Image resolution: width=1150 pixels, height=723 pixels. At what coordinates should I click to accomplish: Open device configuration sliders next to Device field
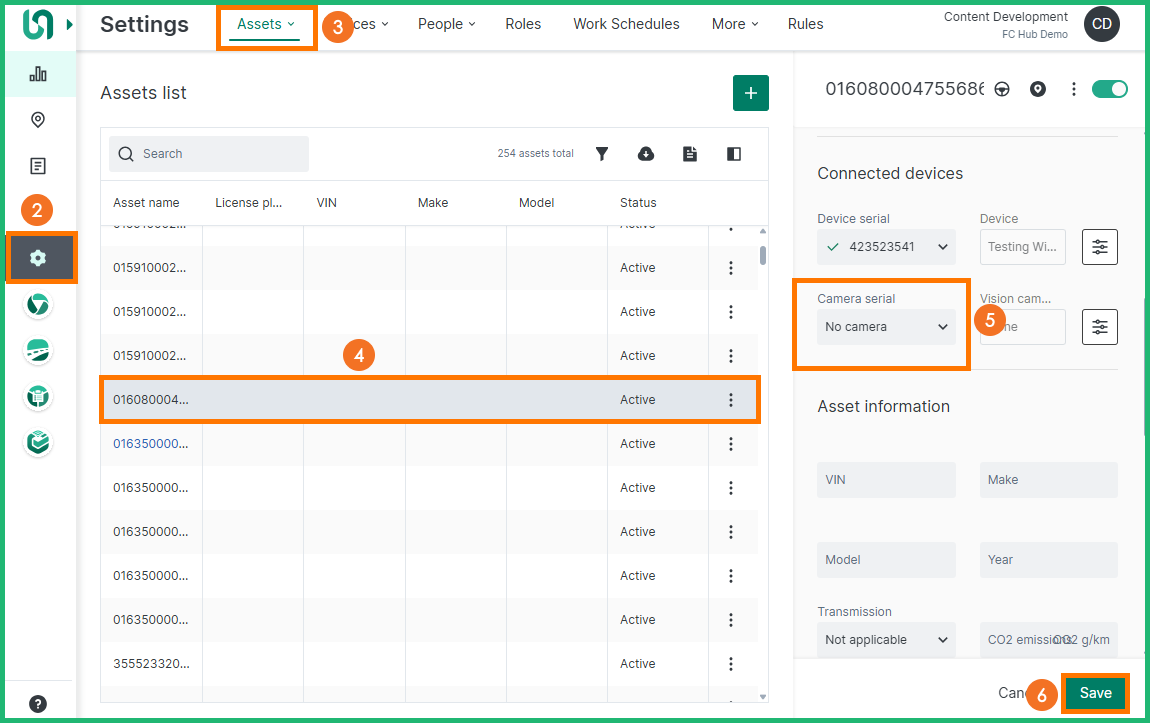tap(1100, 247)
